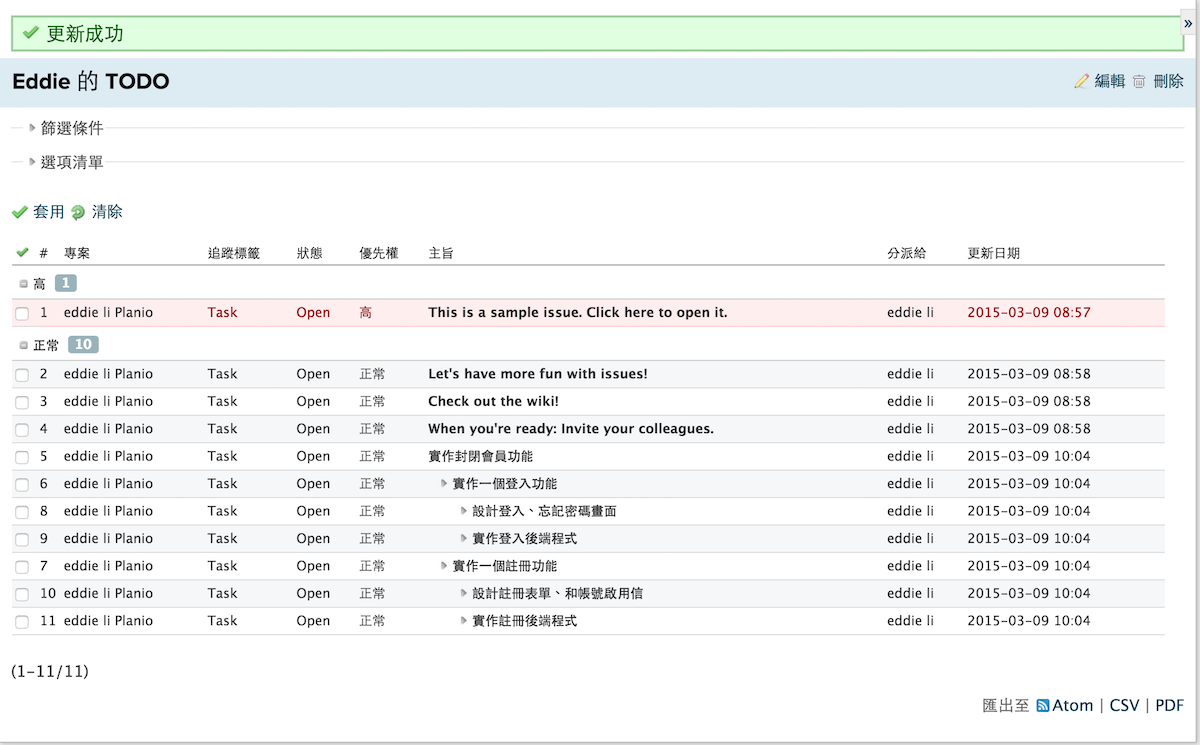The height and width of the screenshot is (745, 1200).
Task: Click the green checkmark icon beside 套用
Action: point(20,212)
